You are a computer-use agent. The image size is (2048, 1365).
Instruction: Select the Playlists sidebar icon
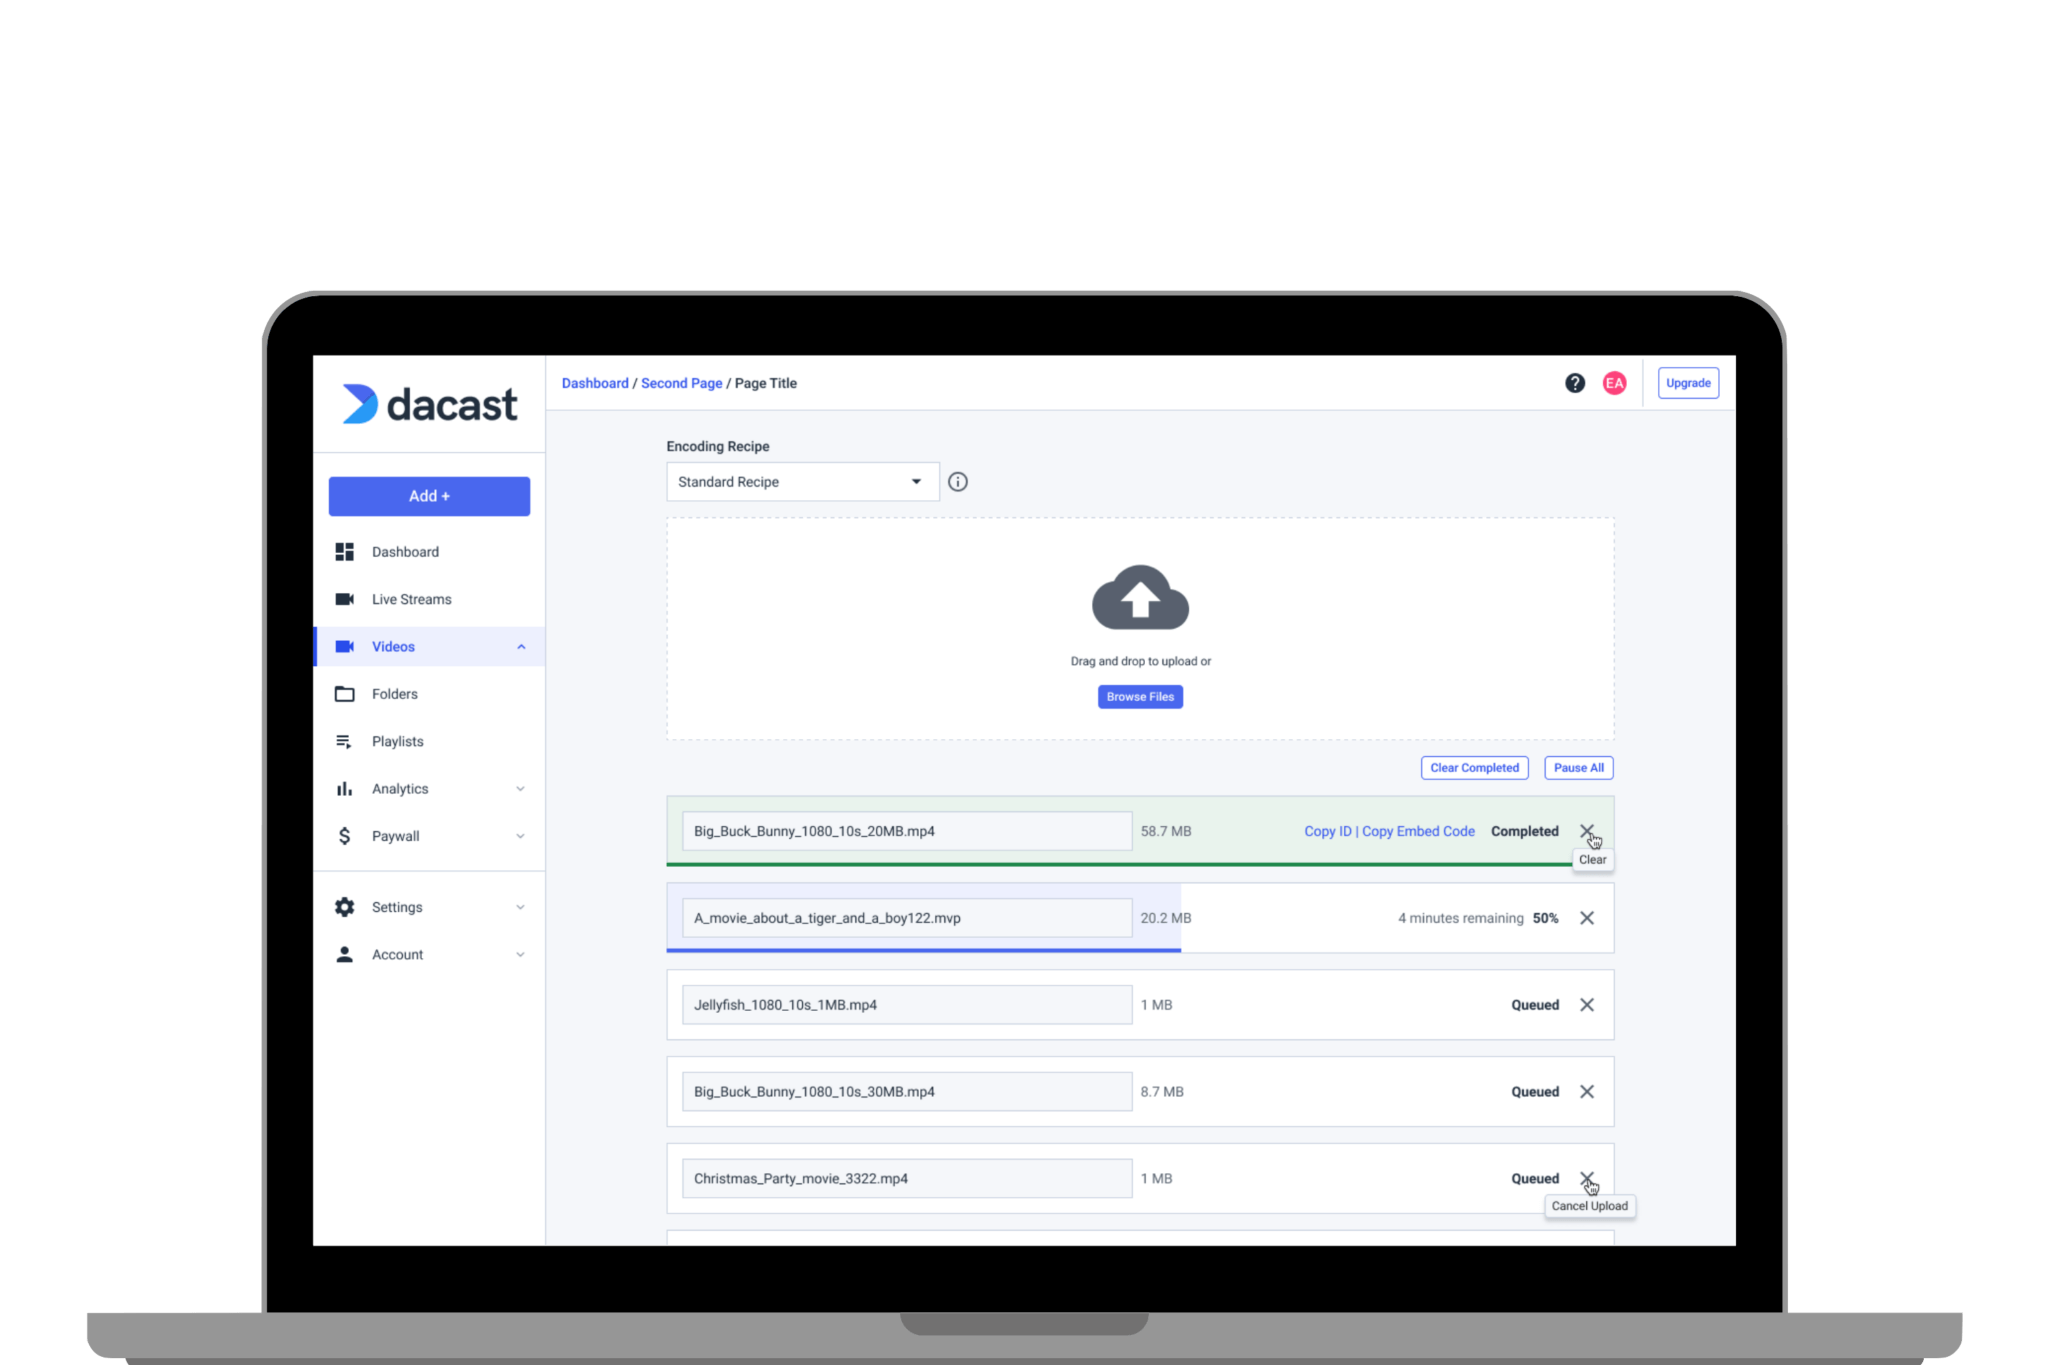(345, 741)
